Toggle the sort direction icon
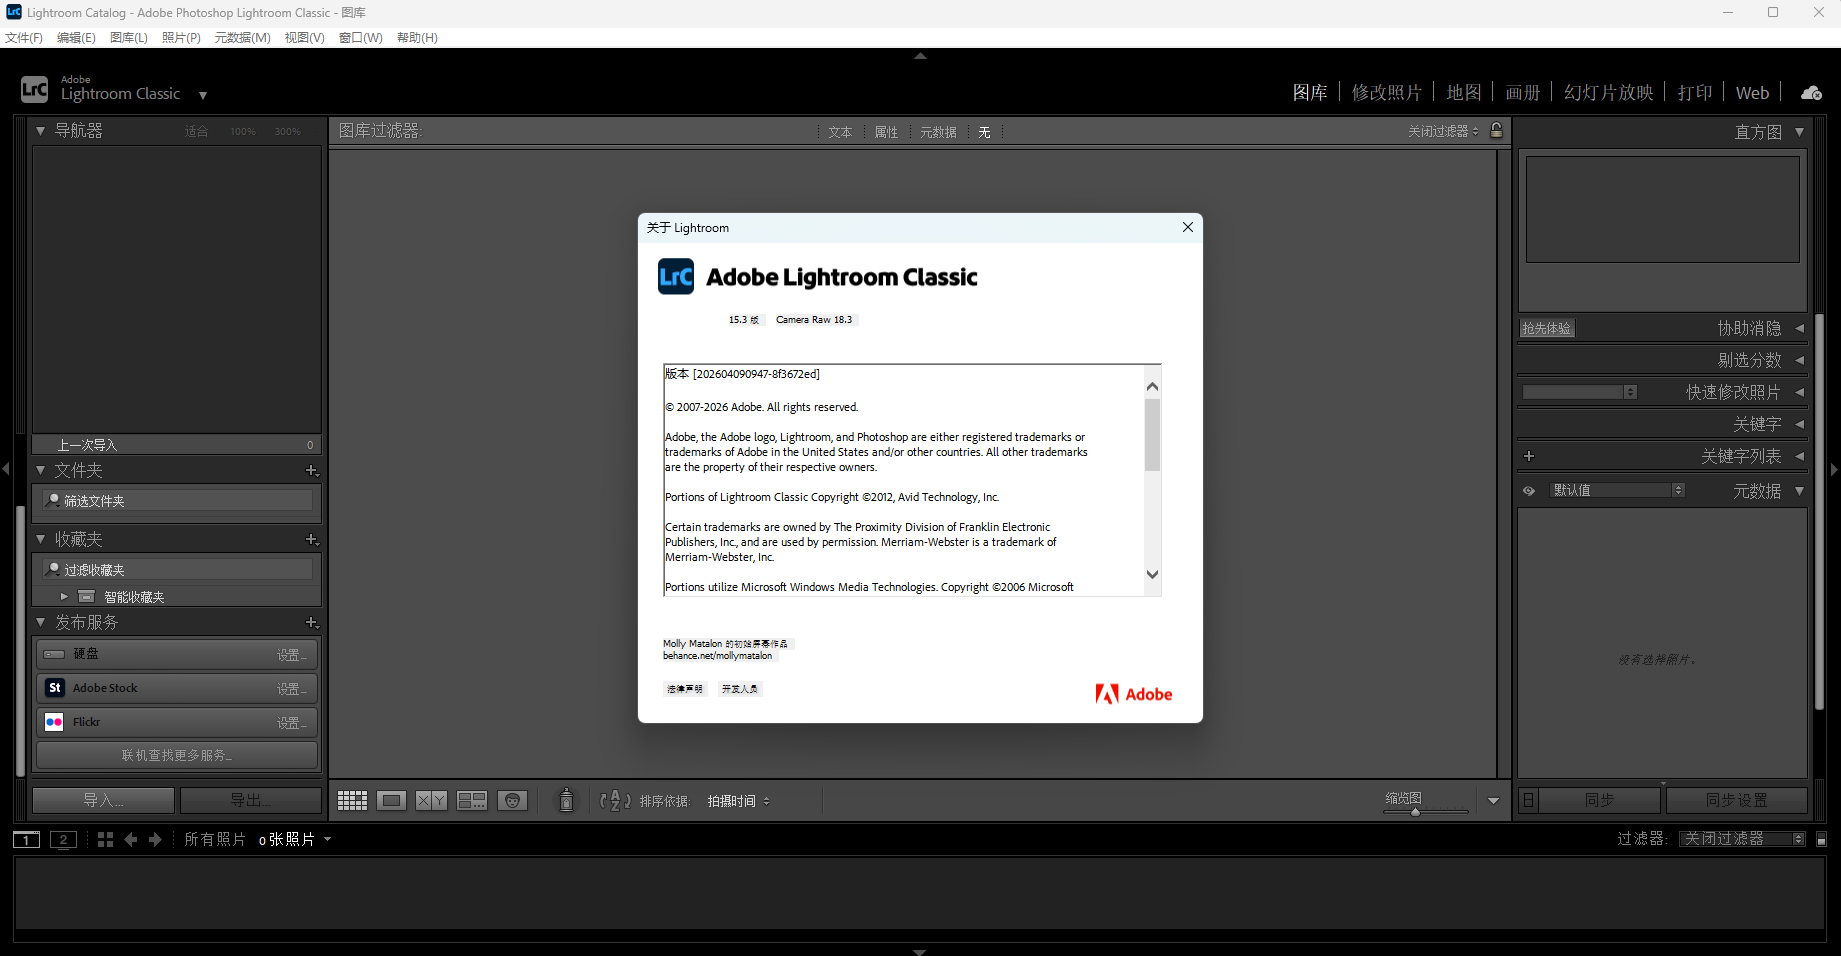 coord(614,800)
